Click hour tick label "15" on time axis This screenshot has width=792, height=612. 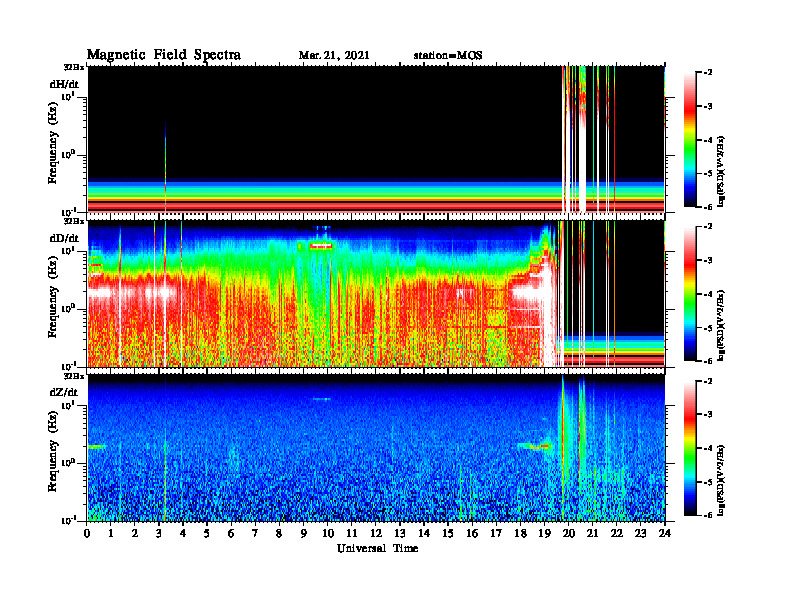(x=448, y=533)
